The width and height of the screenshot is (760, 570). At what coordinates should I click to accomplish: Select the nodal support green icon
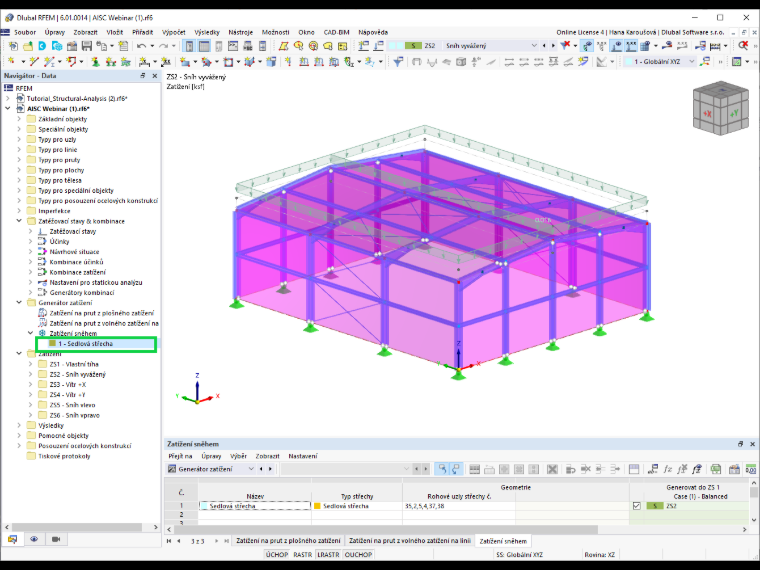(x=95, y=62)
